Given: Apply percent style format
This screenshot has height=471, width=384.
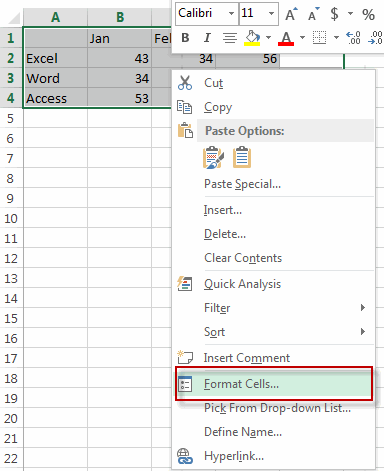Looking at the screenshot, I should [x=368, y=14].
